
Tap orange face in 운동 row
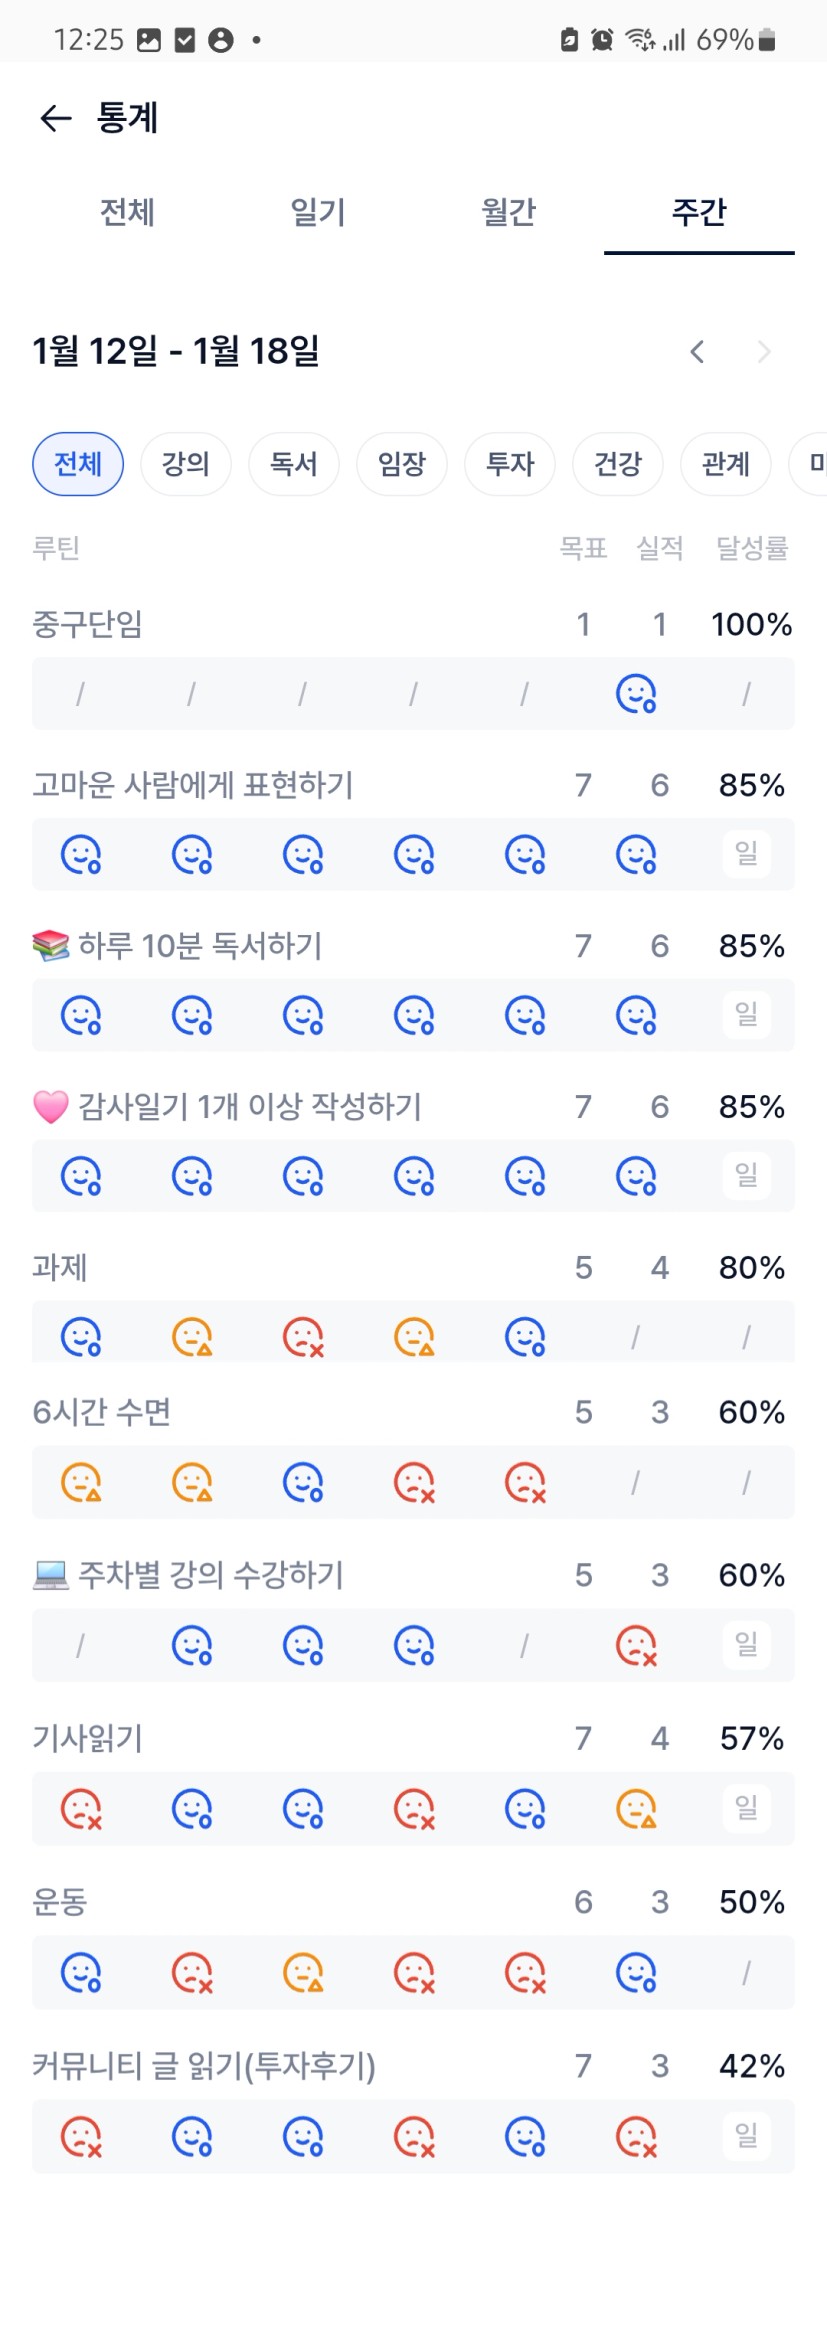pyautogui.click(x=303, y=1972)
